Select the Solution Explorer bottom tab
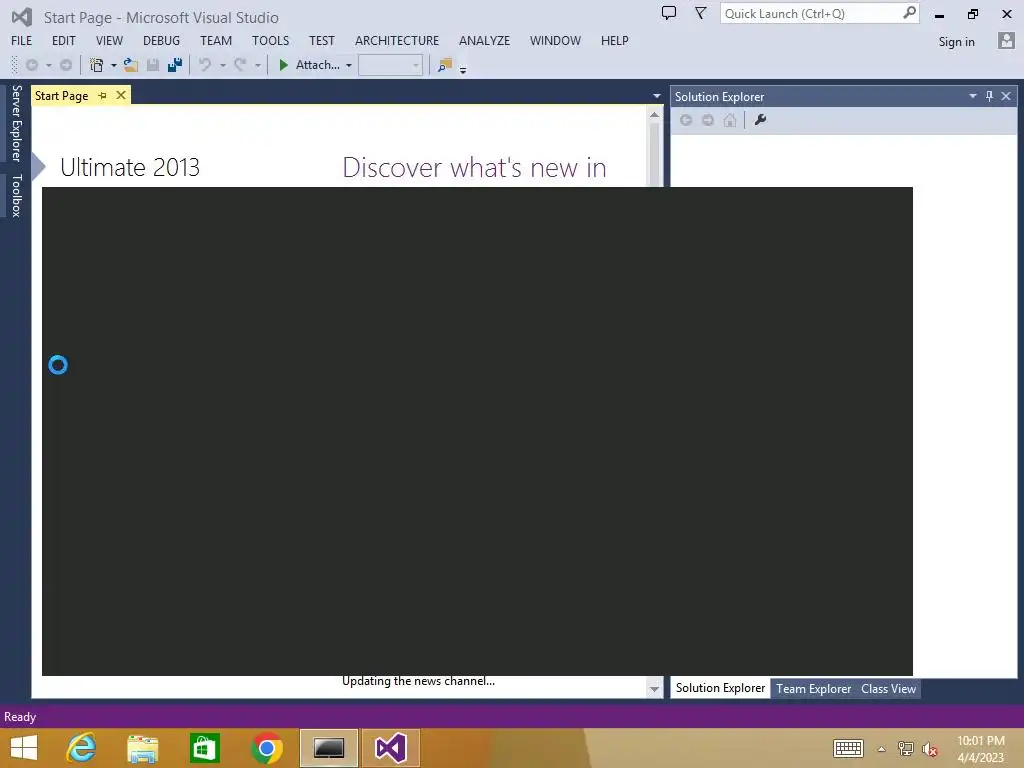Viewport: 1024px width, 768px height. pos(720,688)
